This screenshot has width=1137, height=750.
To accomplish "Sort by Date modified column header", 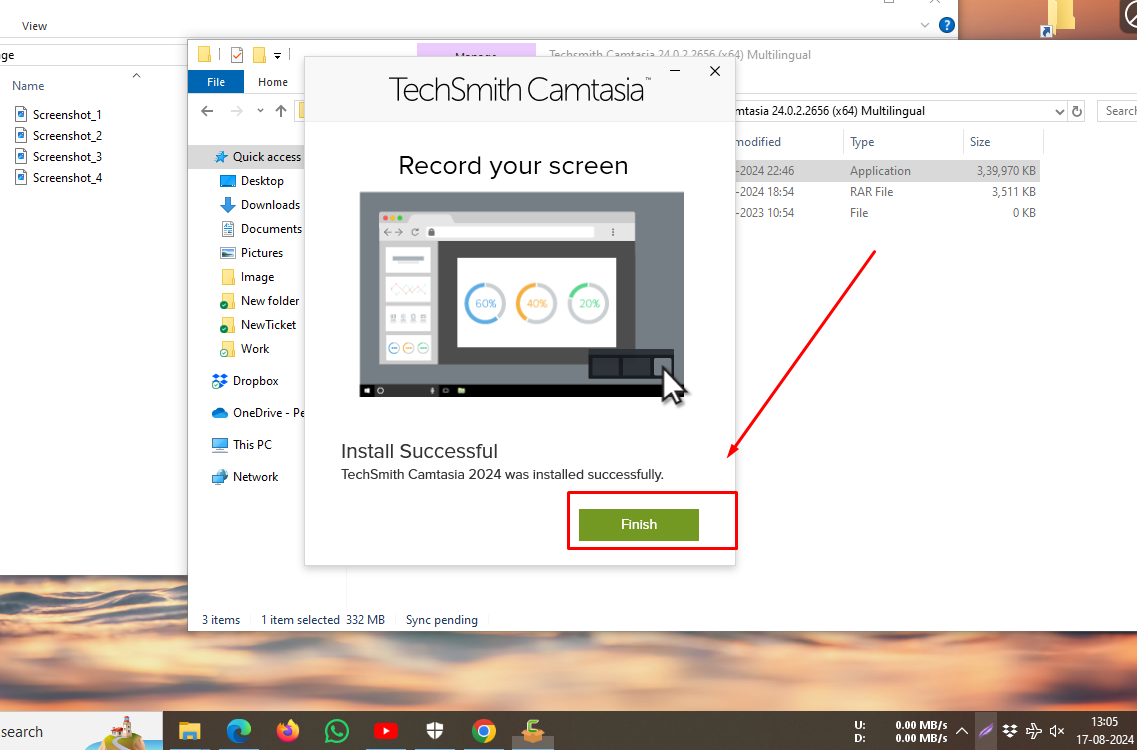I will pyautogui.click(x=758, y=142).
